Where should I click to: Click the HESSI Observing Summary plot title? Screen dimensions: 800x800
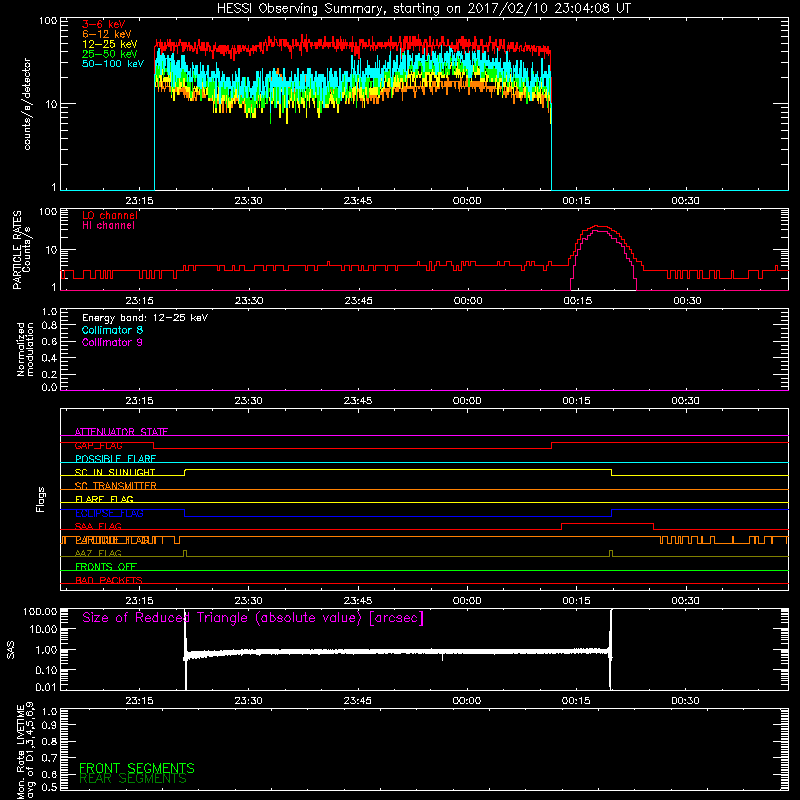(424, 8)
